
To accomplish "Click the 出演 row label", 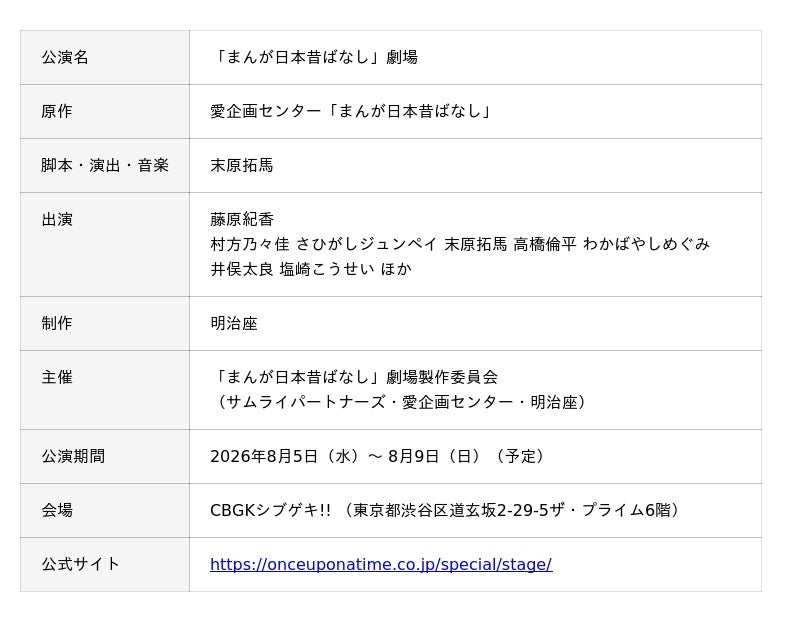I will (57, 219).
